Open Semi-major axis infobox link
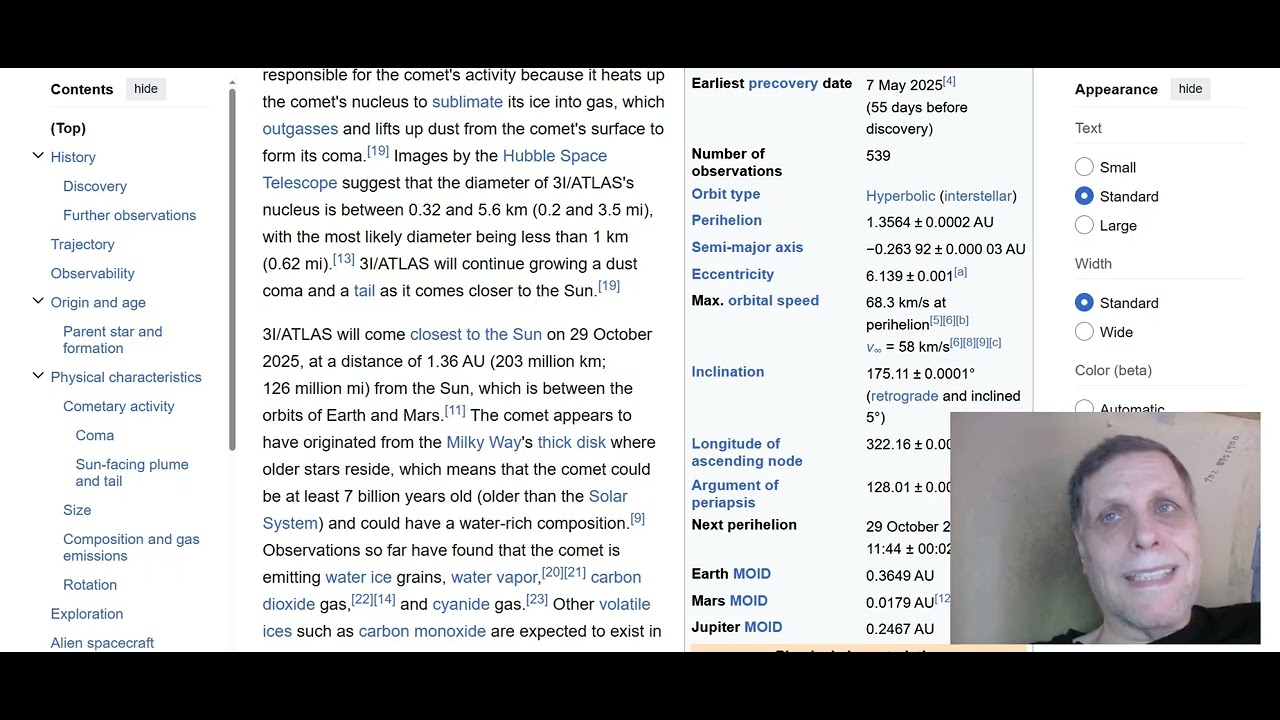Screen dimensions: 1280x720 click(747, 247)
